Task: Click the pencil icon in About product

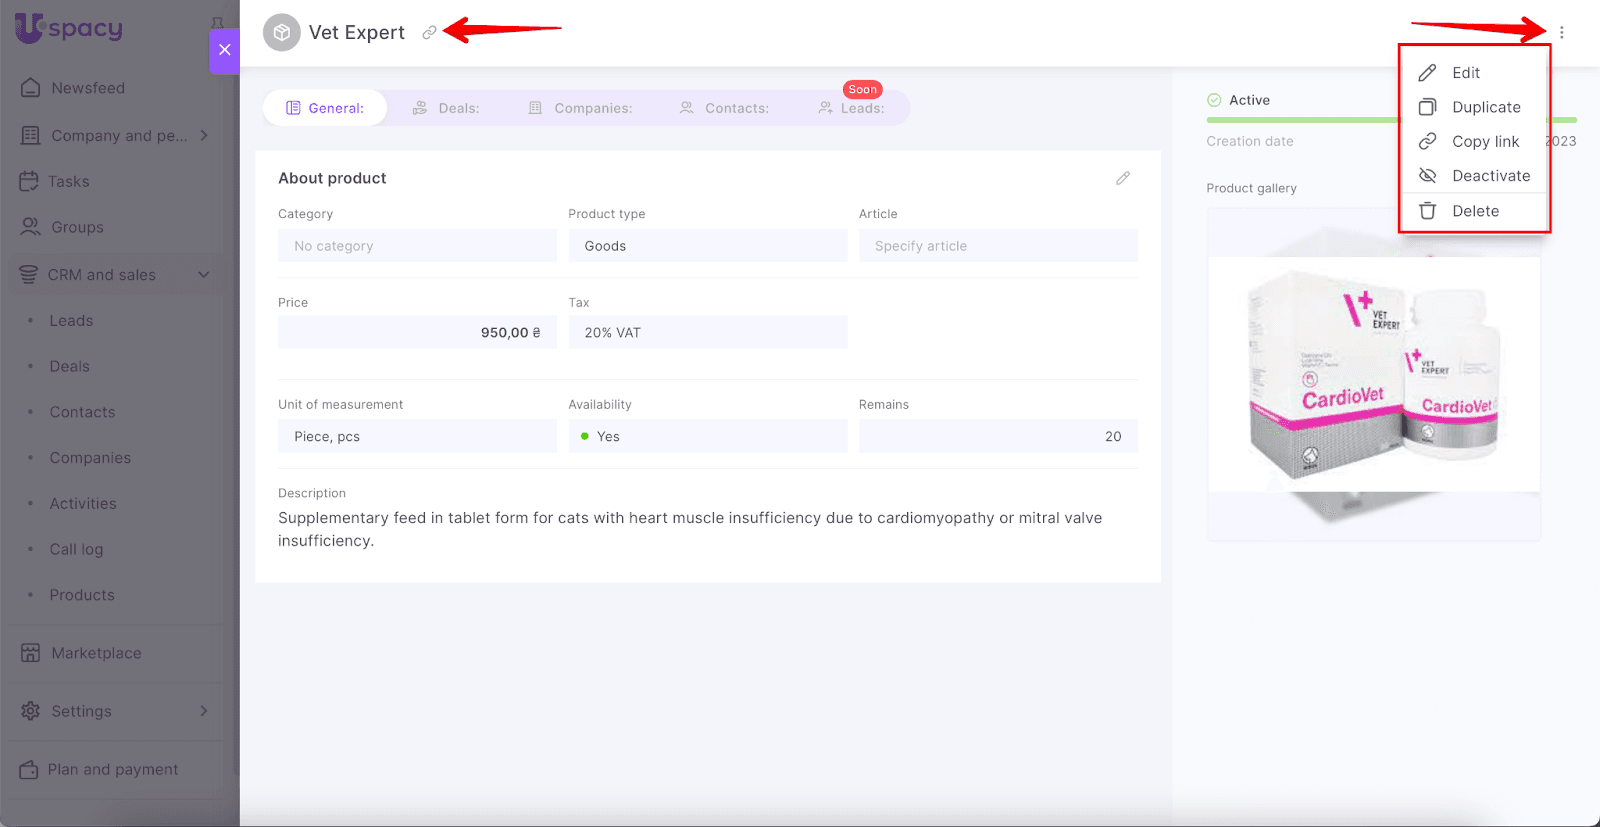Action: click(1123, 178)
